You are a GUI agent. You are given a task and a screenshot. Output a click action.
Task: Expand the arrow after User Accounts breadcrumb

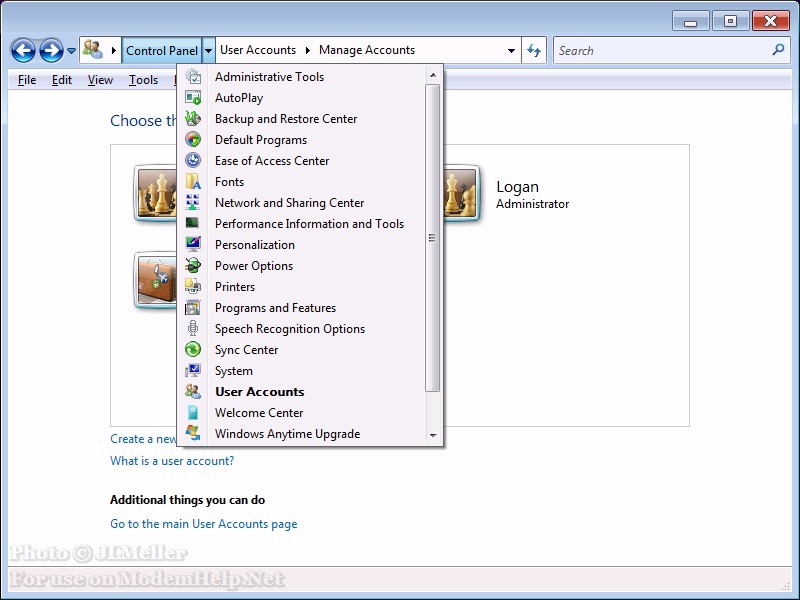(x=308, y=50)
